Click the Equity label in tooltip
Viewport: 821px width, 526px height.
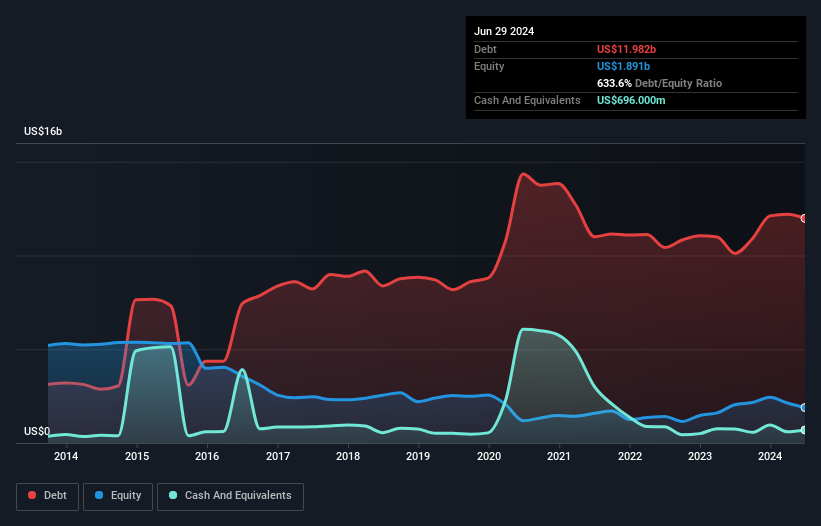[x=489, y=66]
